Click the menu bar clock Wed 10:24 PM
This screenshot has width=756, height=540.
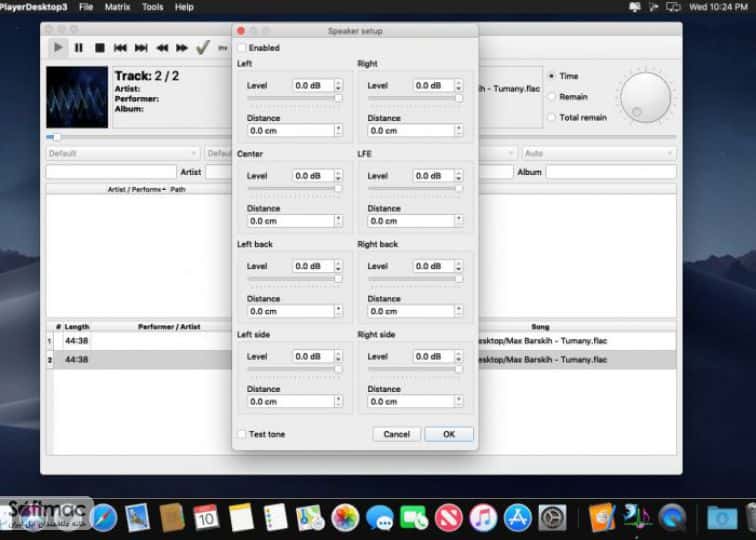pyautogui.click(x=718, y=7)
